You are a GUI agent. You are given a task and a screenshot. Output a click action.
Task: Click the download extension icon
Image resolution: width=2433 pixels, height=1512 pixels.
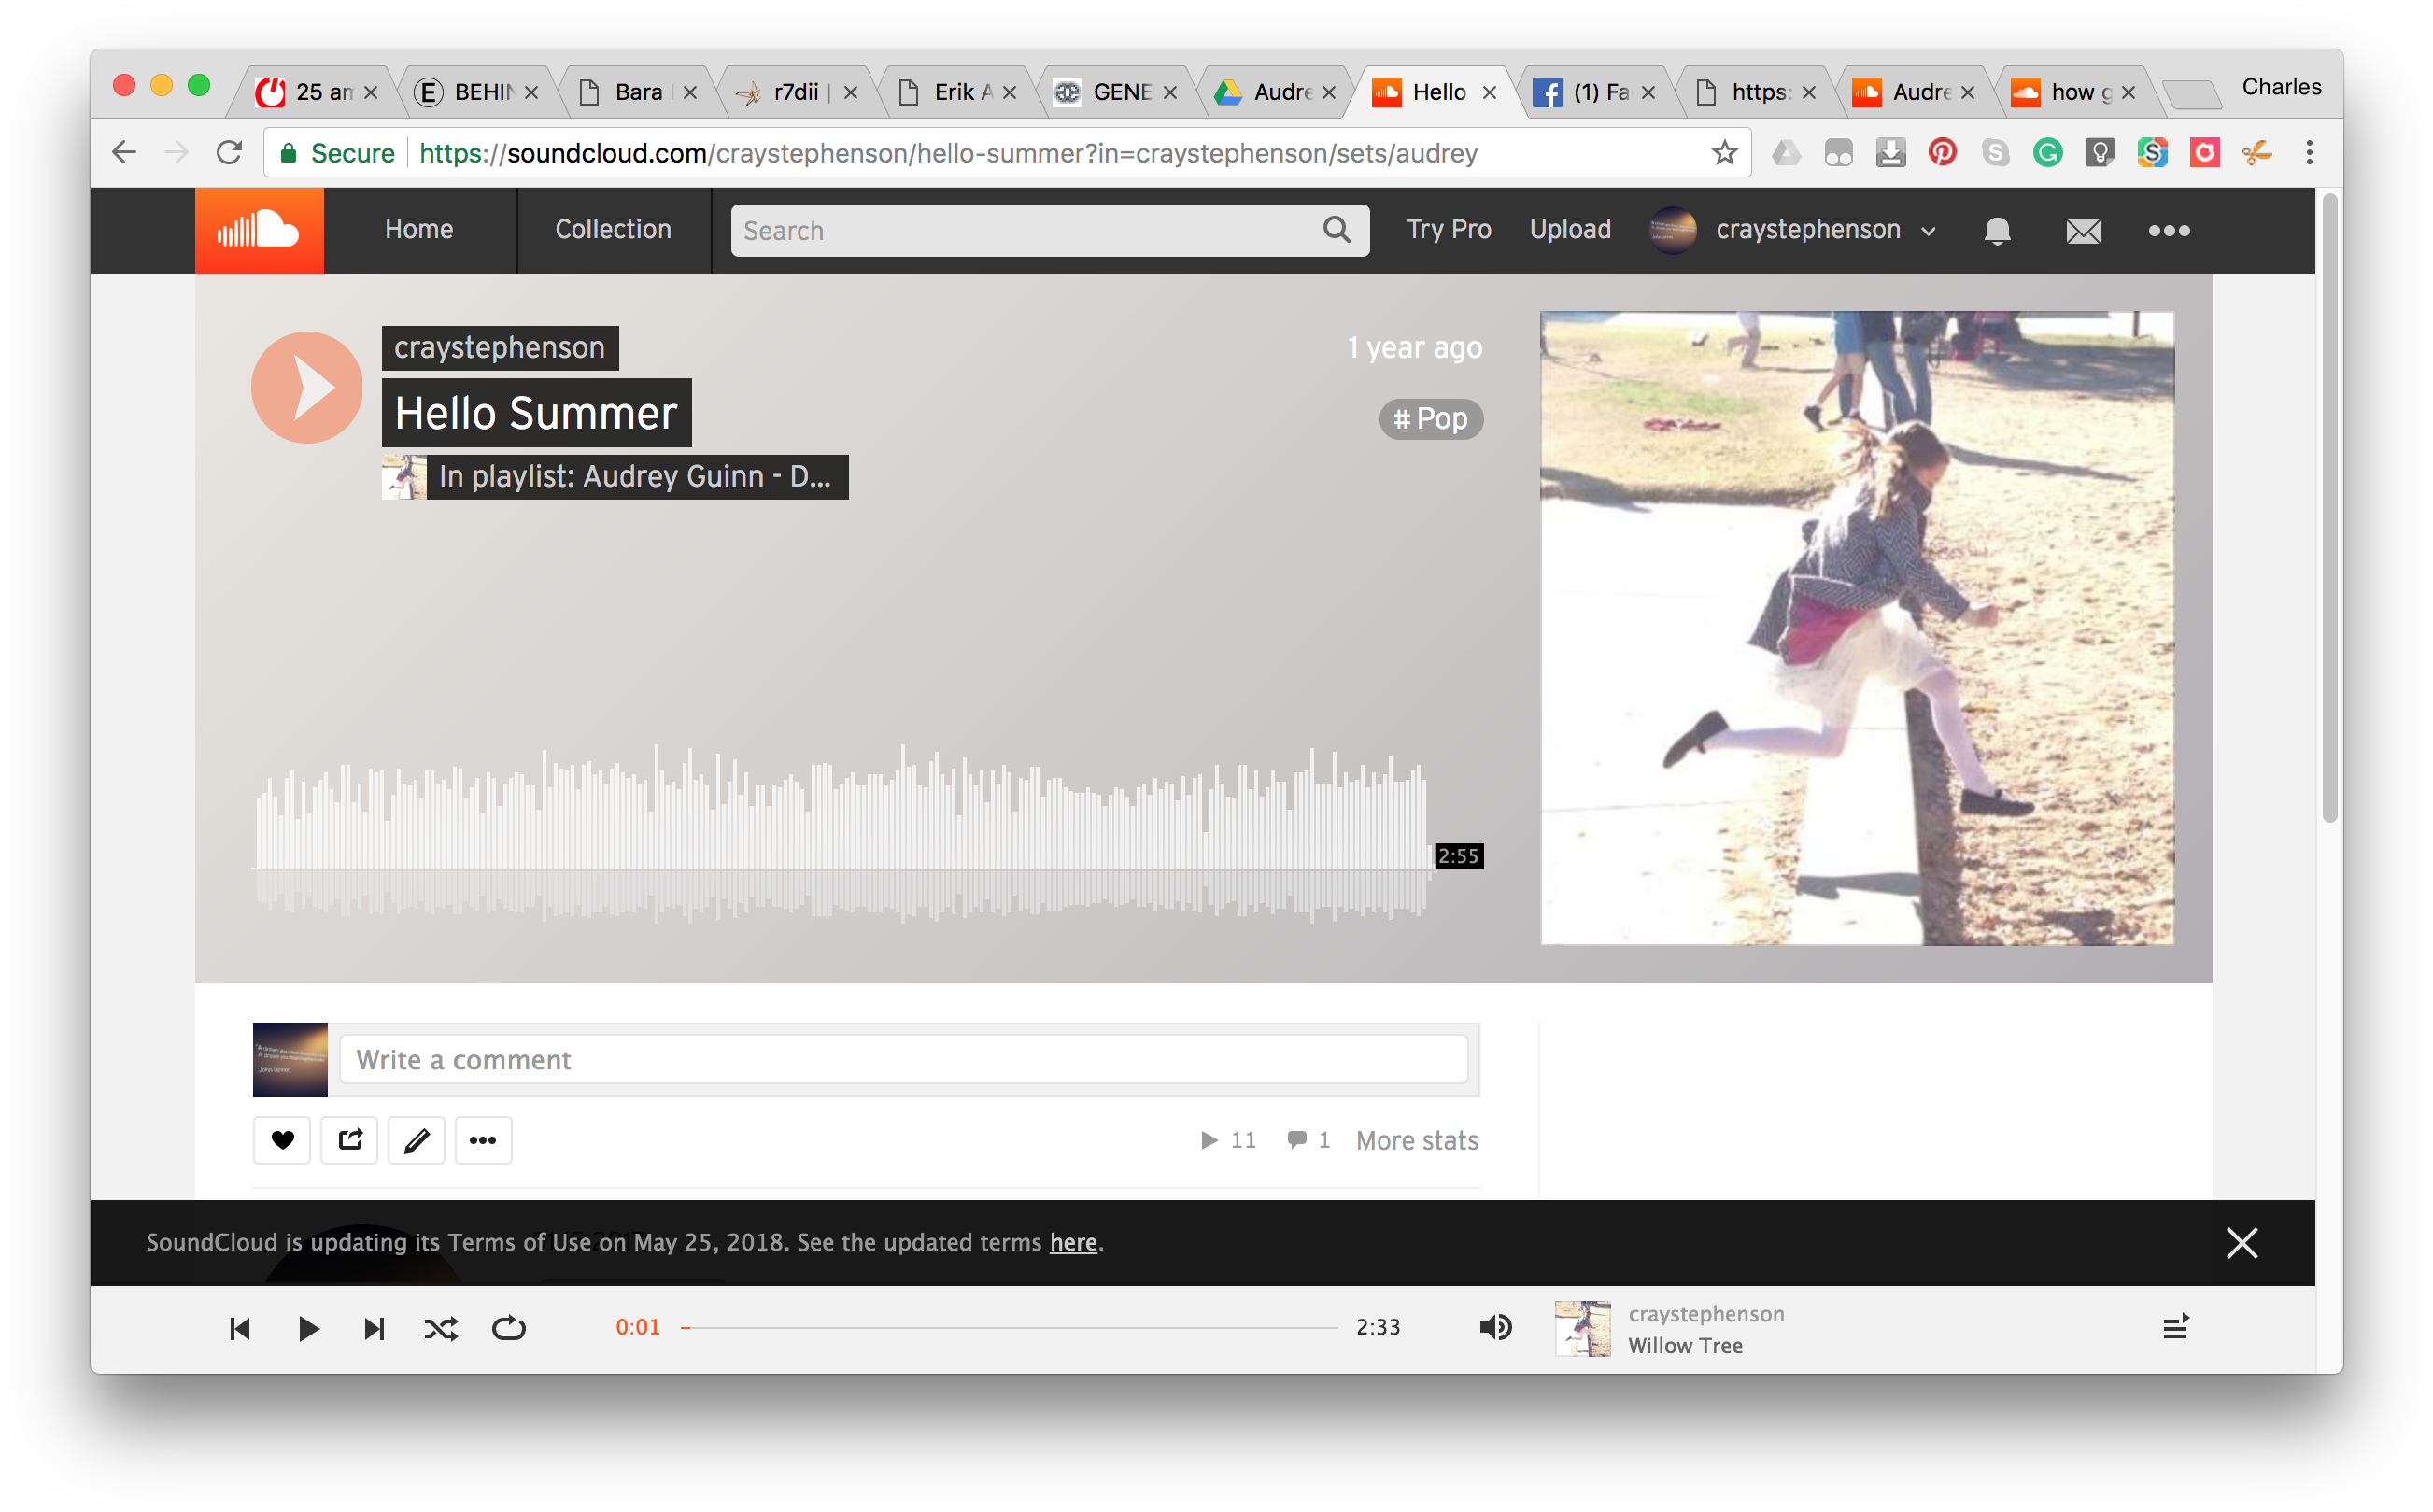pos(1890,153)
